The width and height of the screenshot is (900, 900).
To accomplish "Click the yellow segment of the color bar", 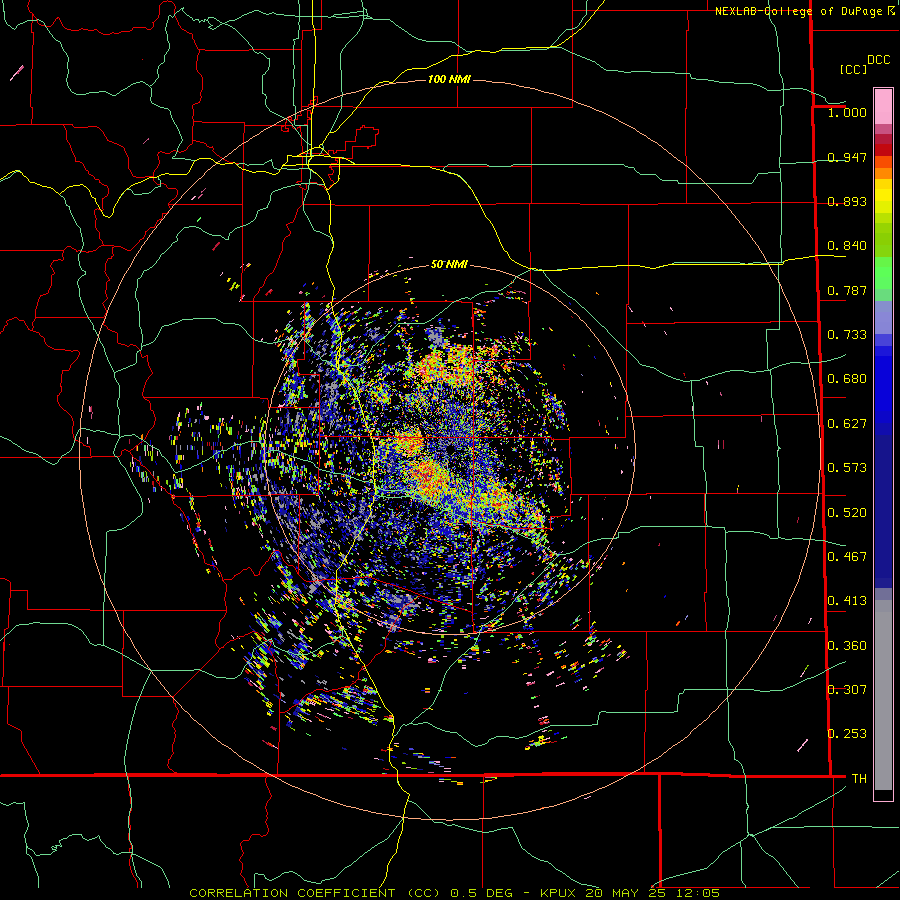I will 883,197.
